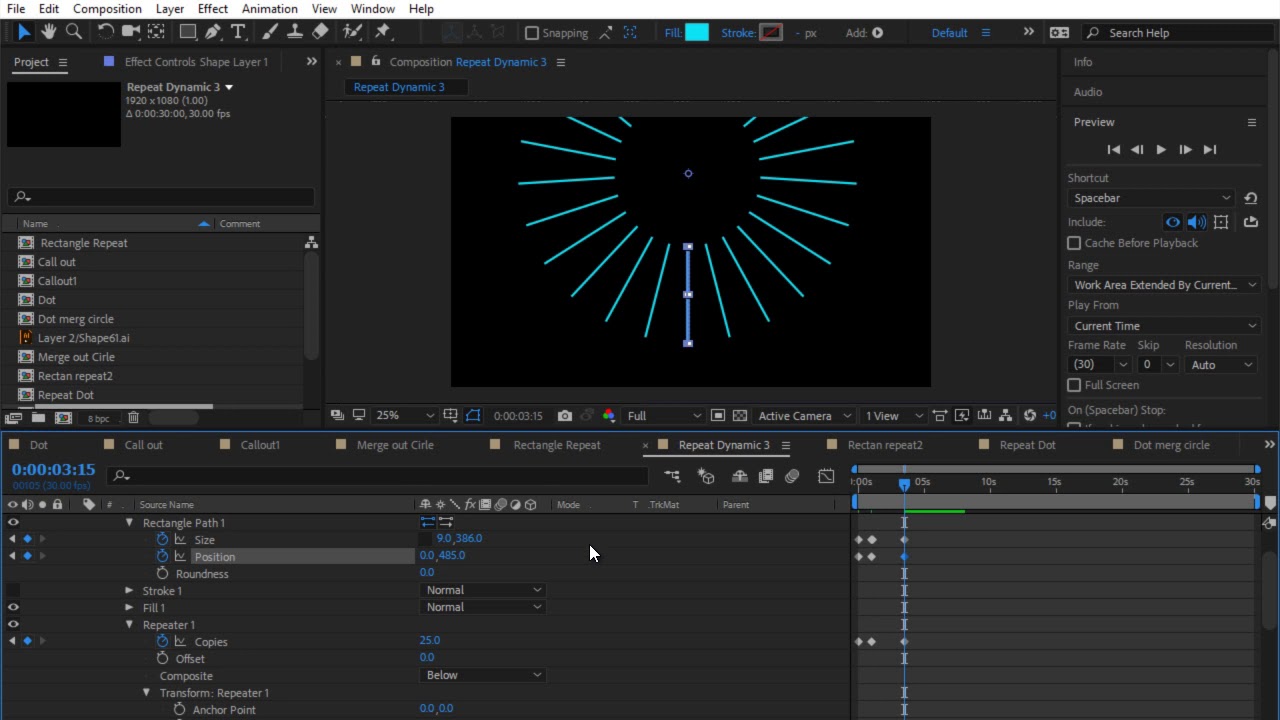Open the Play From Current Time dropdown

[1164, 326]
